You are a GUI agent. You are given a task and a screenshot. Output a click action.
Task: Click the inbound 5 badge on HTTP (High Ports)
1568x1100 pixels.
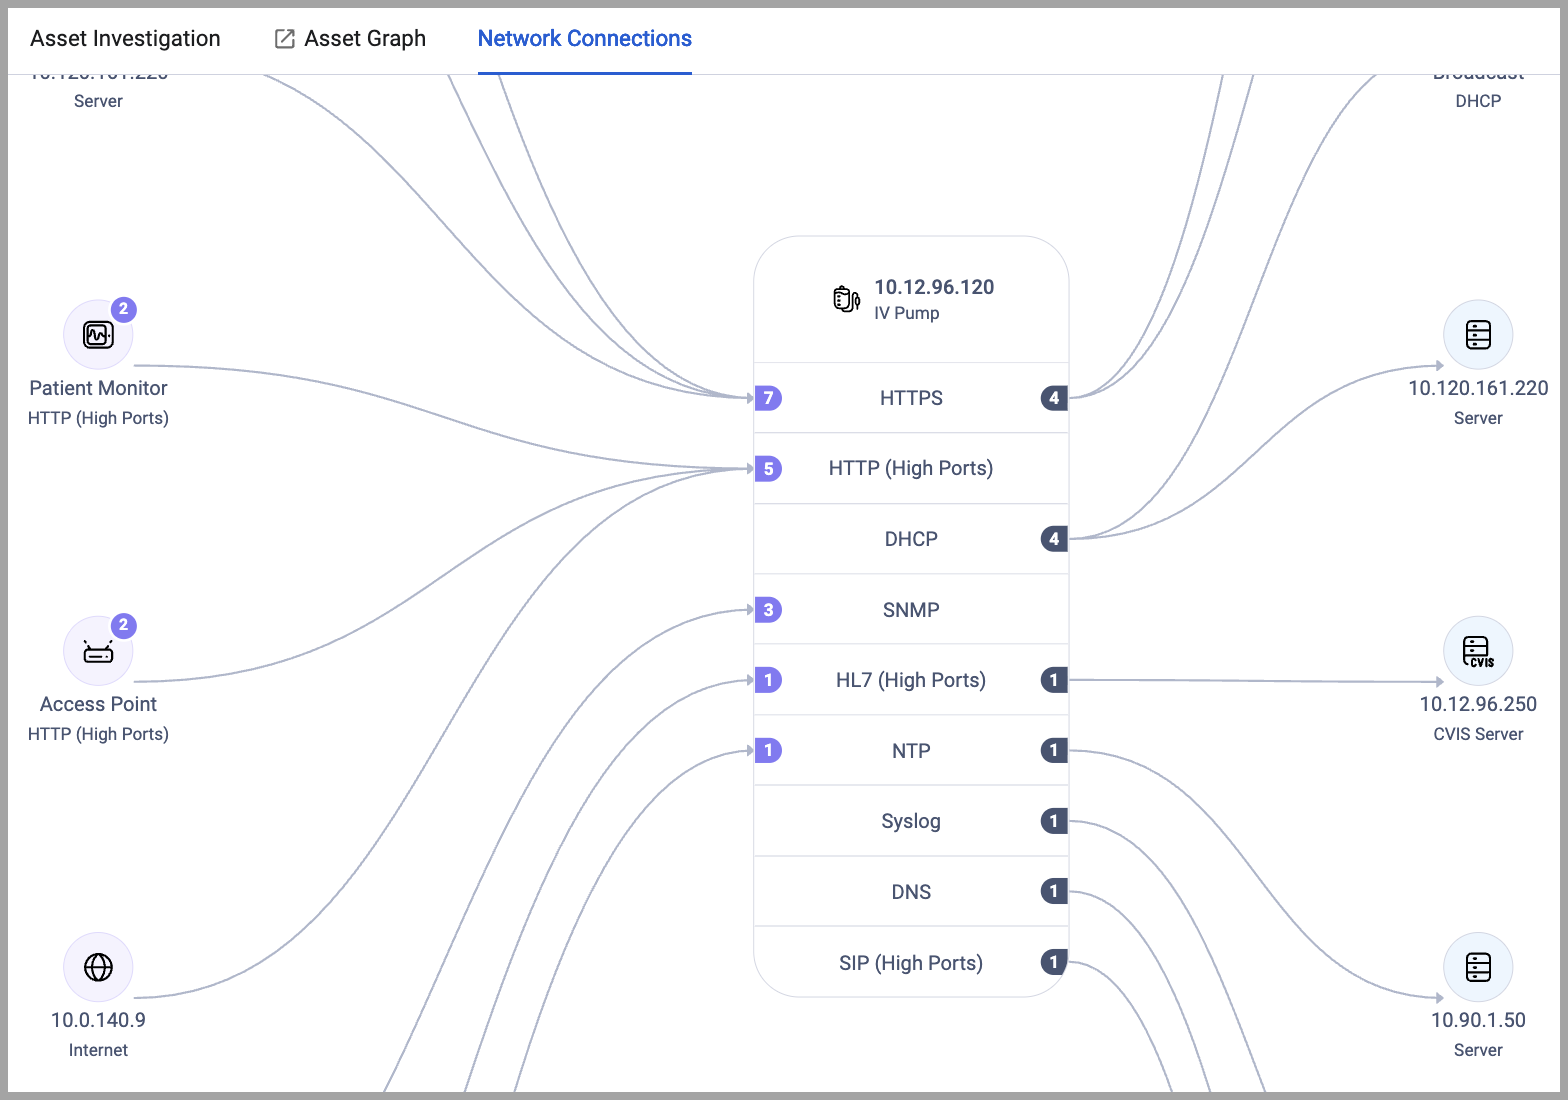768,468
